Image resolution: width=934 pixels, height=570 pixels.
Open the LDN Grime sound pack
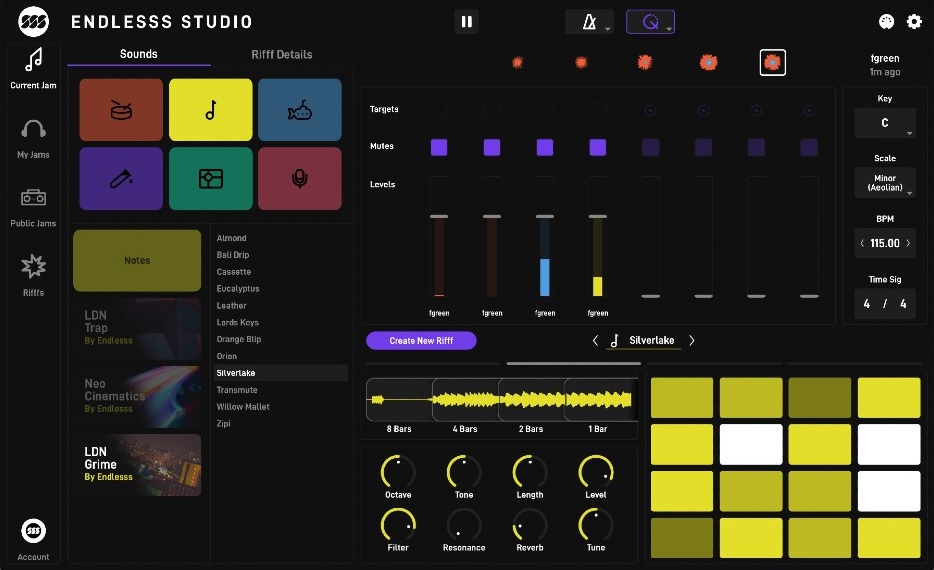coord(137,465)
